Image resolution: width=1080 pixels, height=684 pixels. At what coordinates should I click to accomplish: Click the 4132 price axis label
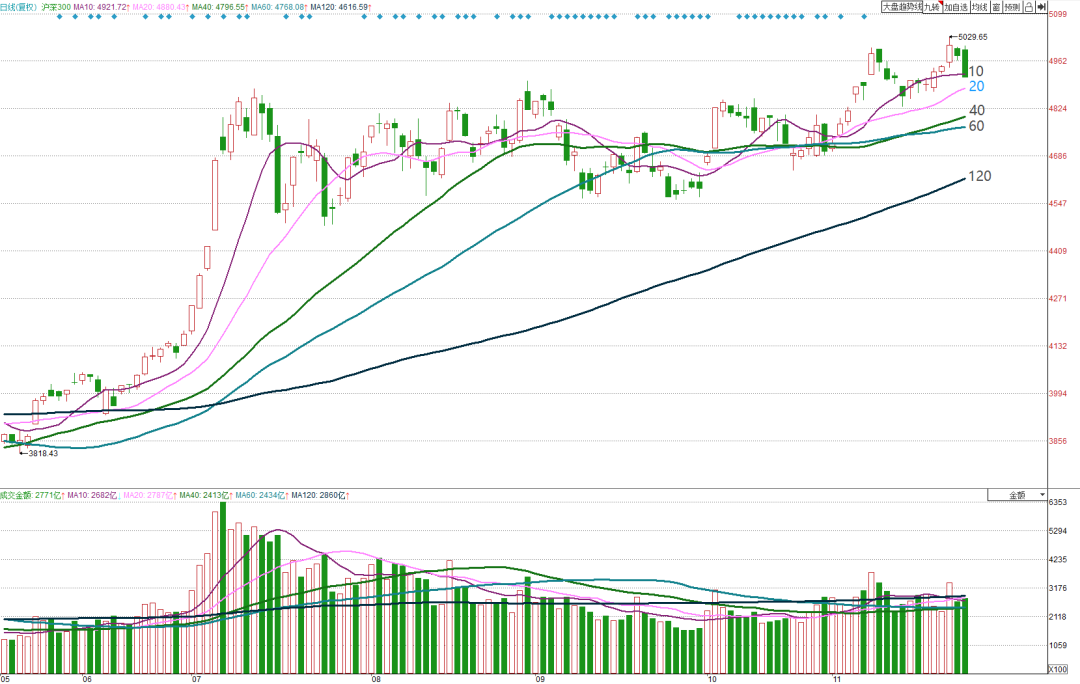(1057, 346)
